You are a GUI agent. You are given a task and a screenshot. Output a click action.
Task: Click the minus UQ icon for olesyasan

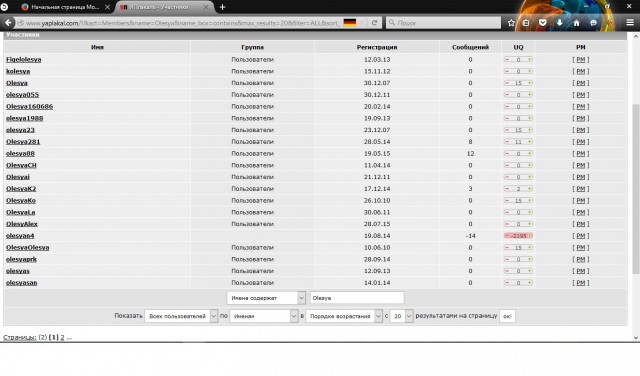[507, 283]
